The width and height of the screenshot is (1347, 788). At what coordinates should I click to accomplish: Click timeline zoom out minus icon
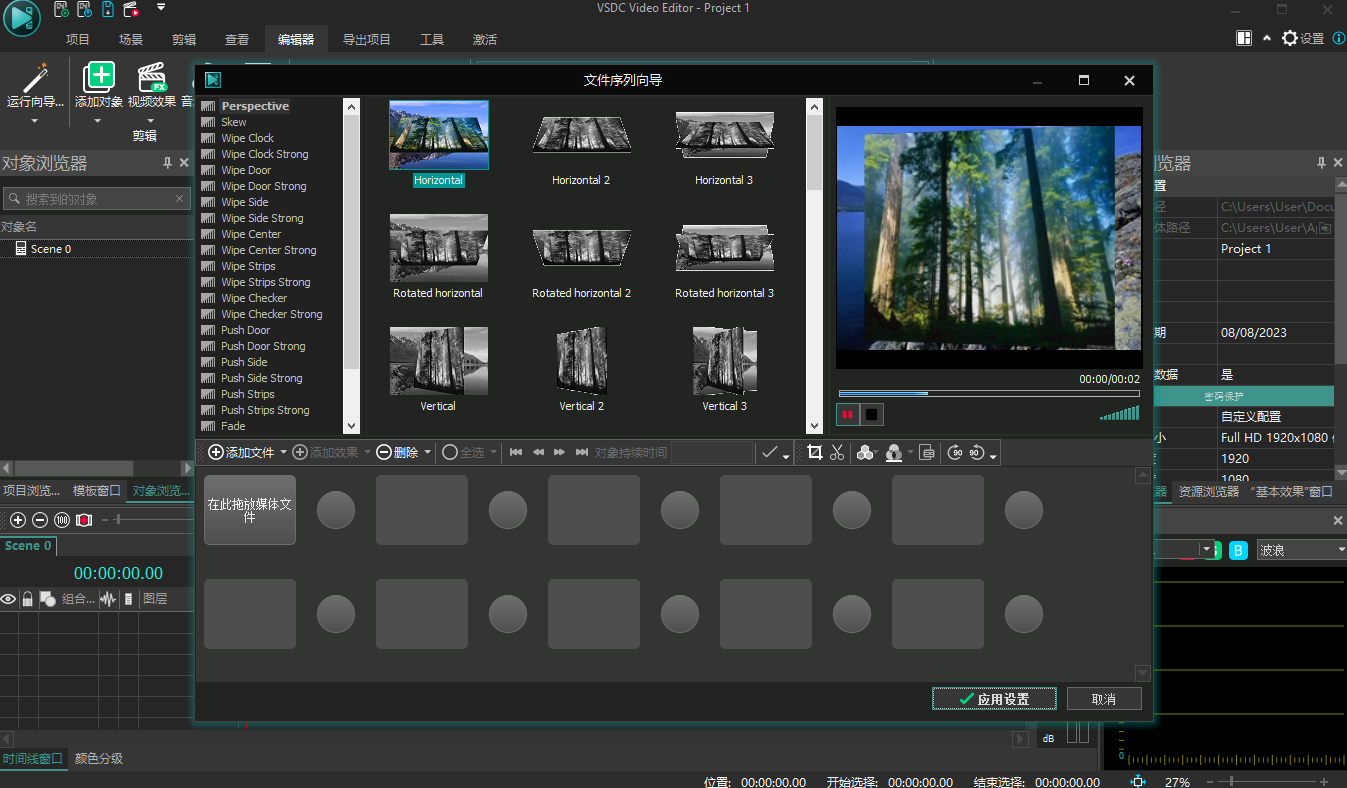click(x=40, y=520)
